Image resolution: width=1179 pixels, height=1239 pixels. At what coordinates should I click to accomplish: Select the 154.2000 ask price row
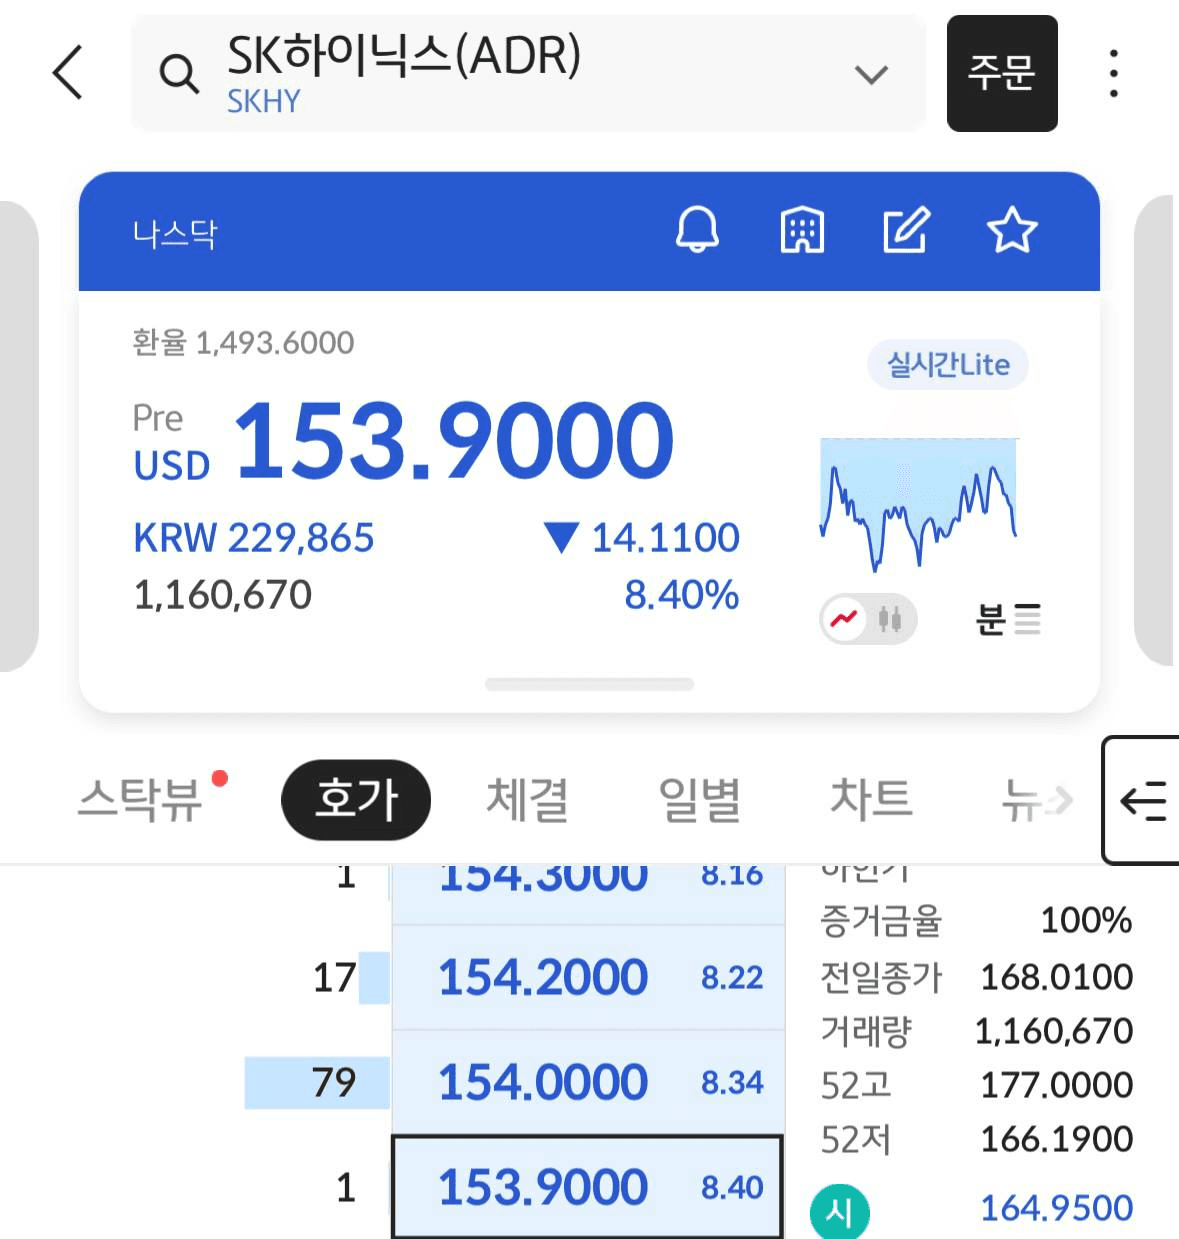point(588,977)
